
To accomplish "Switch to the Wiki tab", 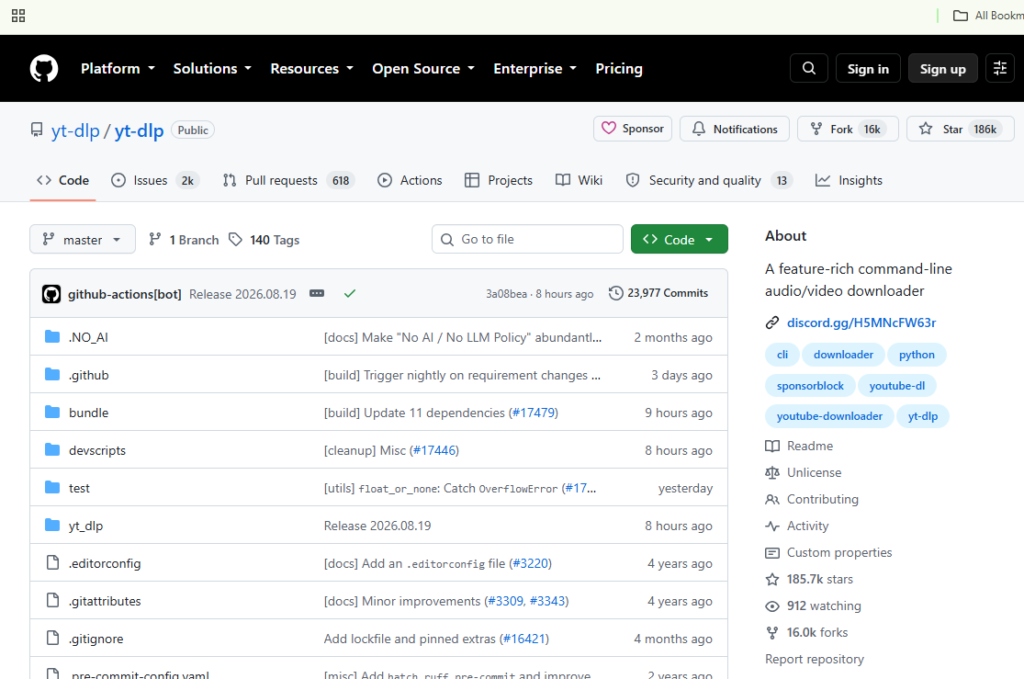I will 579,181.
